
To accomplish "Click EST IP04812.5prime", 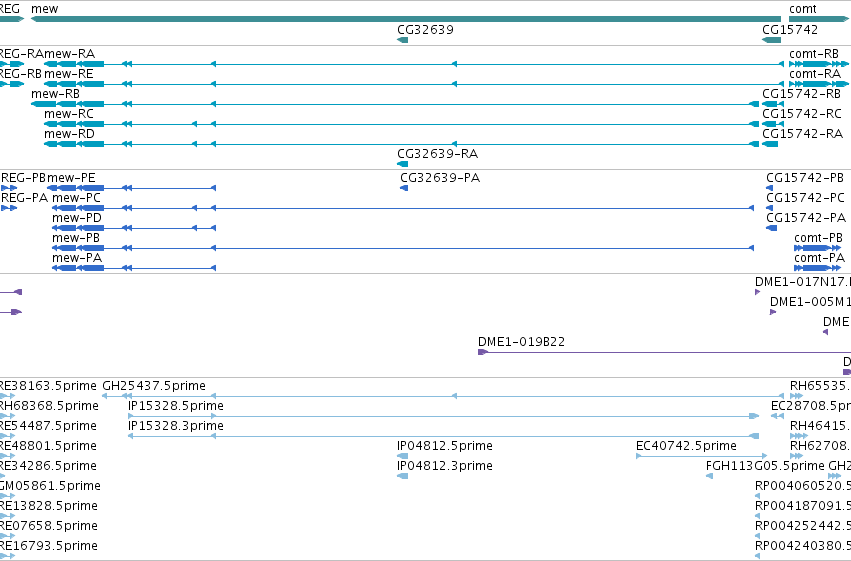I will point(403,456).
